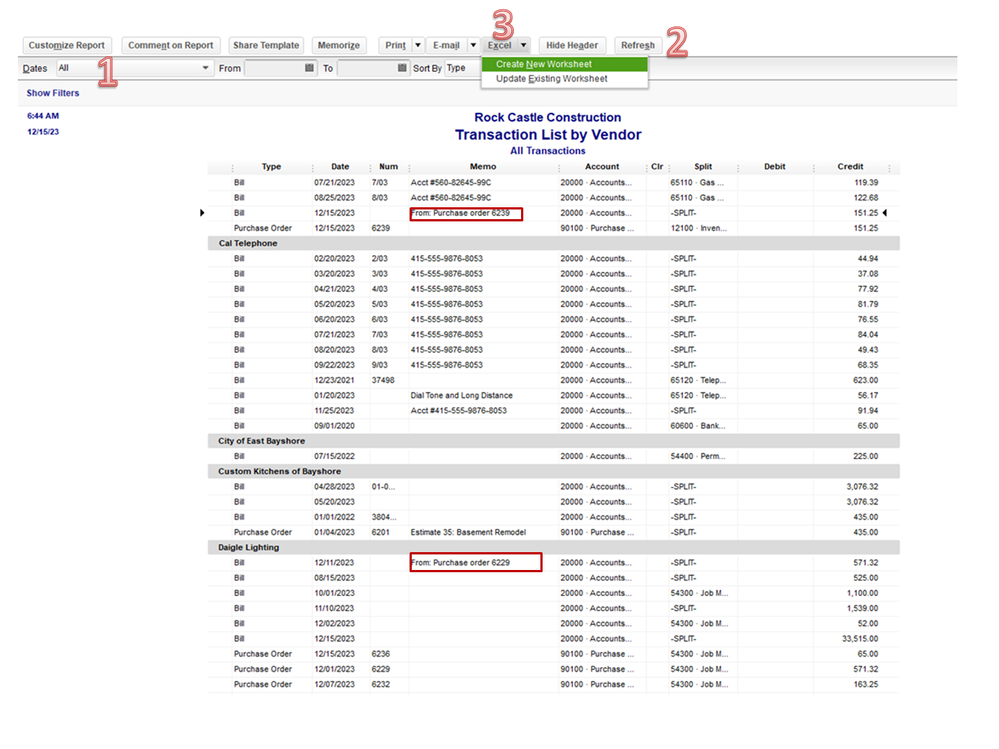The image size is (999, 749).
Task: Click the From date field
Action: tap(274, 68)
